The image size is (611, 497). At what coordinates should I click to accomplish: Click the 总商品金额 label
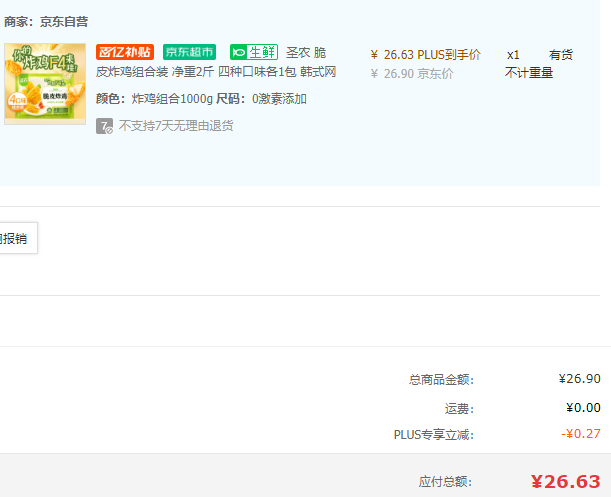pos(441,379)
